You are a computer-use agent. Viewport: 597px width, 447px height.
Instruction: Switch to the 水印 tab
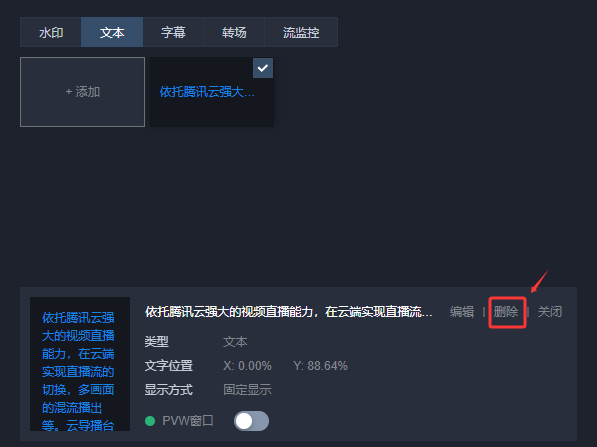click(51, 32)
